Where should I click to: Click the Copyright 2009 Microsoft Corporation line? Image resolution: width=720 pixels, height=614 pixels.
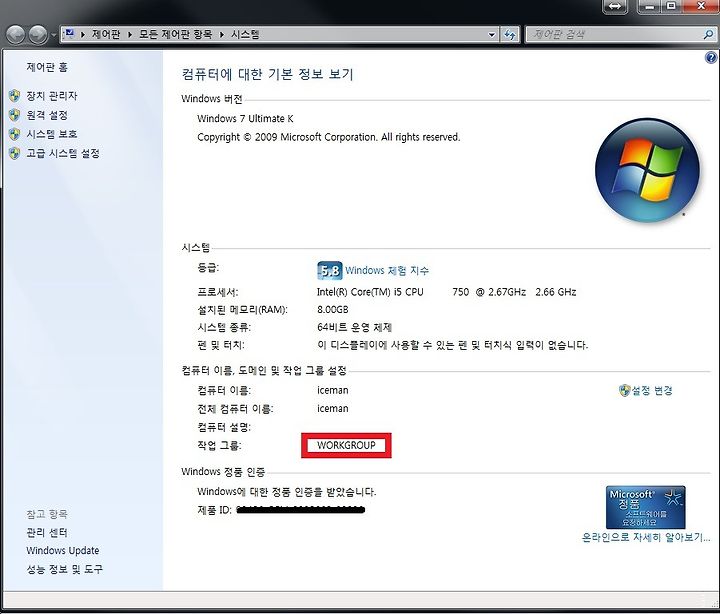[329, 137]
